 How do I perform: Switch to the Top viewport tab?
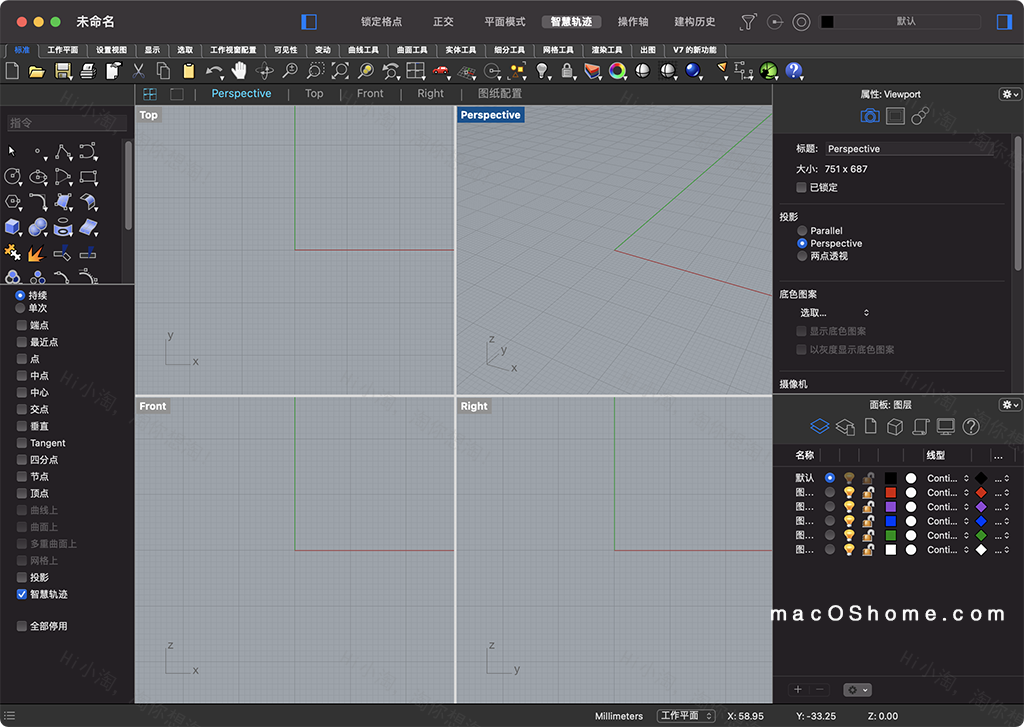(313, 93)
